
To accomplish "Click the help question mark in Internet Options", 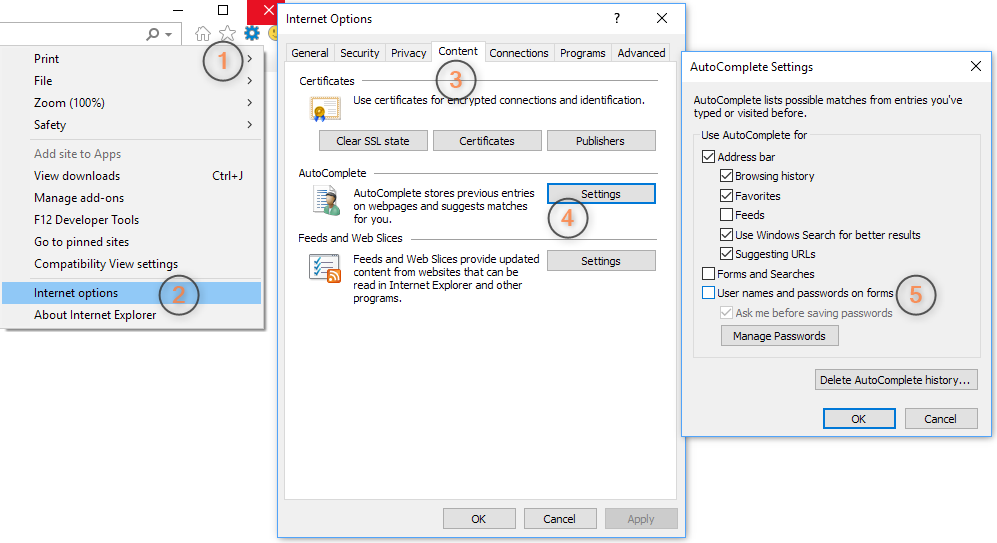I will coord(617,18).
